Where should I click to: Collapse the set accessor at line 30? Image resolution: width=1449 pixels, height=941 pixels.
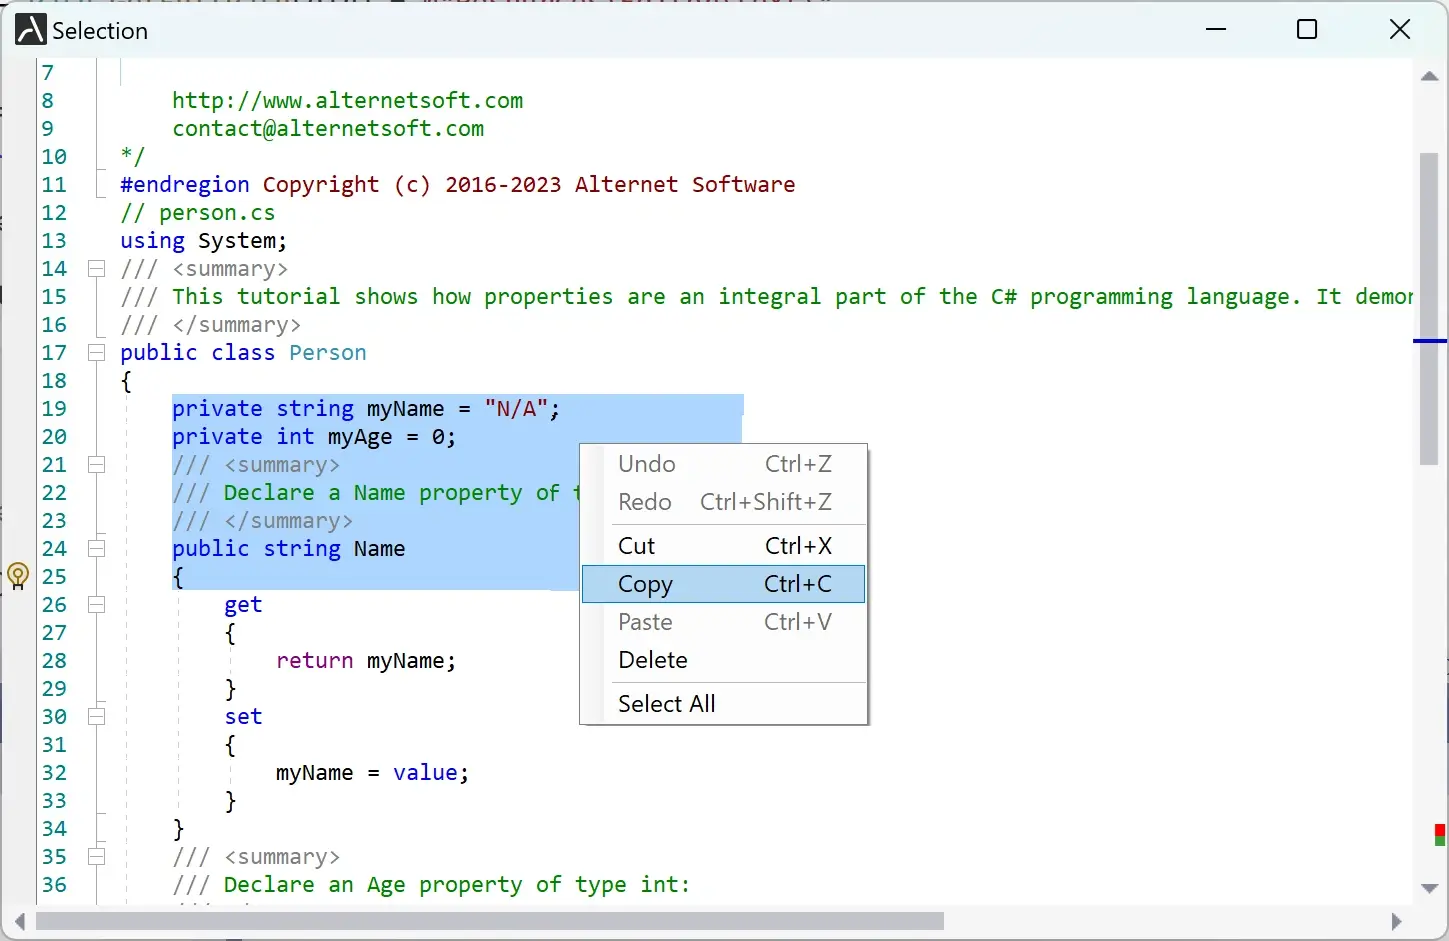click(97, 716)
